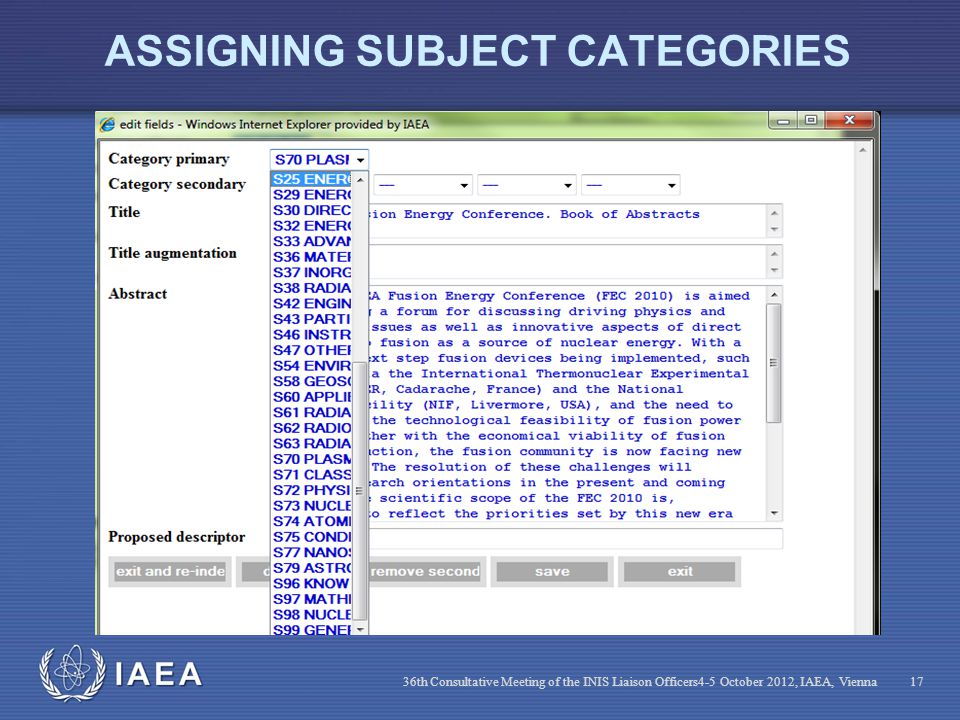The width and height of the screenshot is (960, 720).
Task: Select S99 GENER category entry
Action: click(x=312, y=629)
